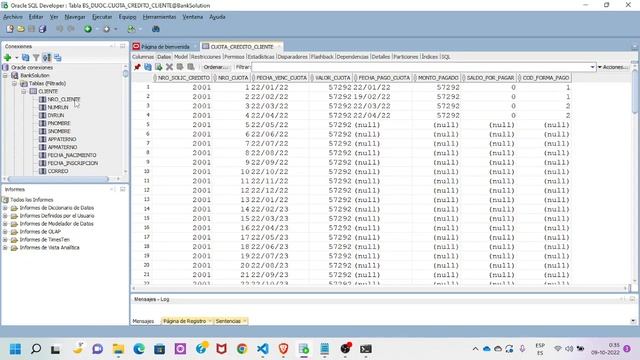Switch to the Disparadores sub-tab
This screenshot has height=360, width=640.
[x=293, y=57]
